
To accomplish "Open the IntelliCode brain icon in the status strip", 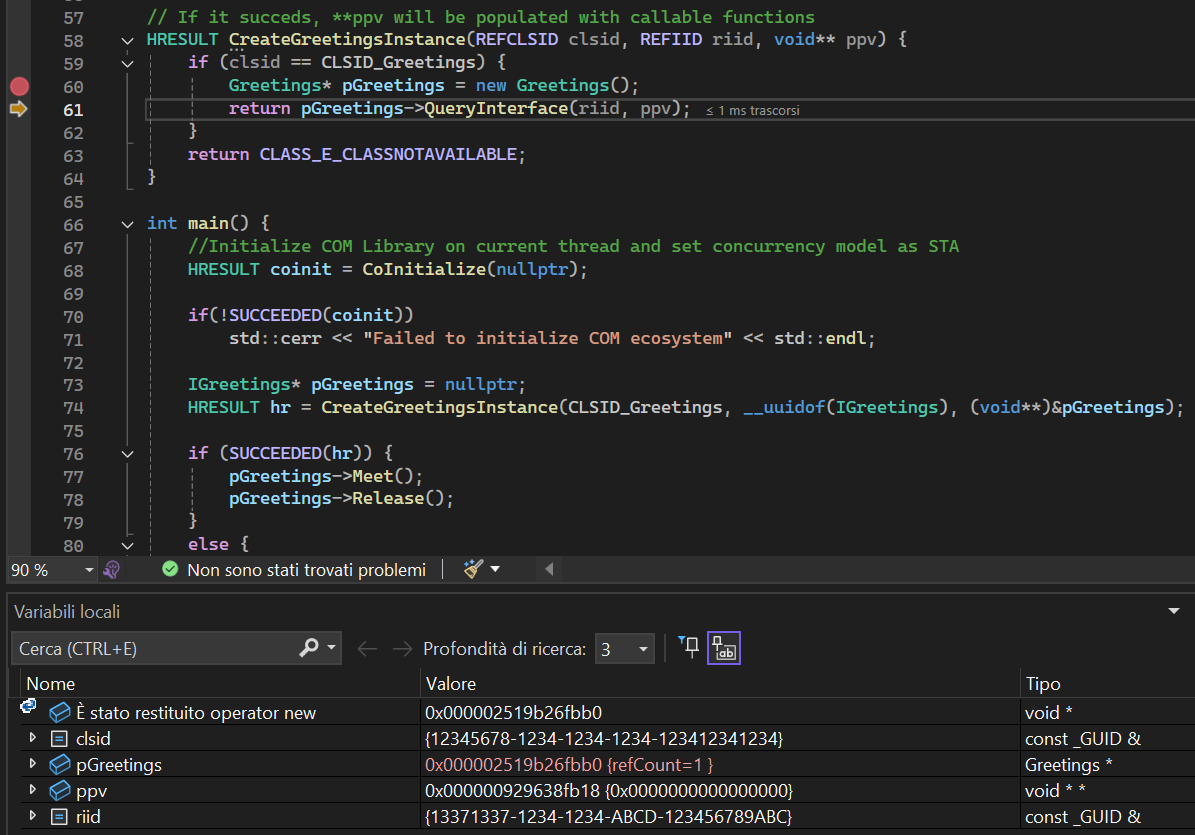I will 112,569.
